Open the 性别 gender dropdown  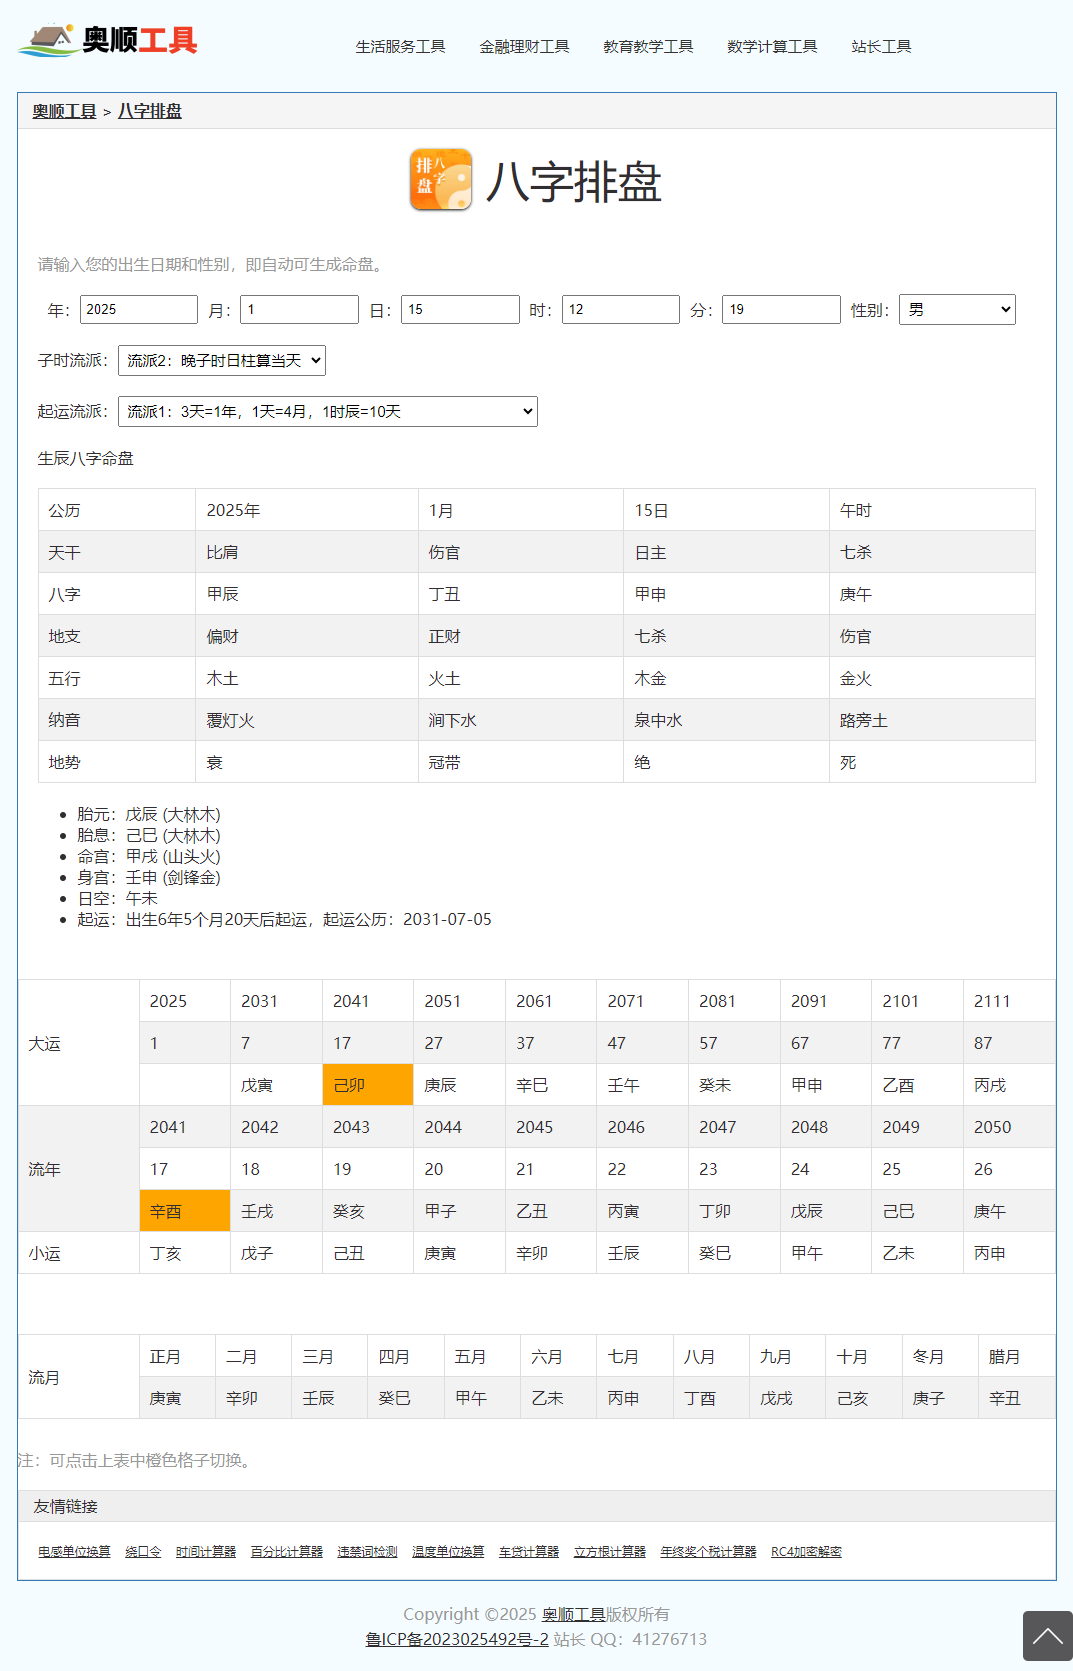pyautogui.click(x=957, y=310)
